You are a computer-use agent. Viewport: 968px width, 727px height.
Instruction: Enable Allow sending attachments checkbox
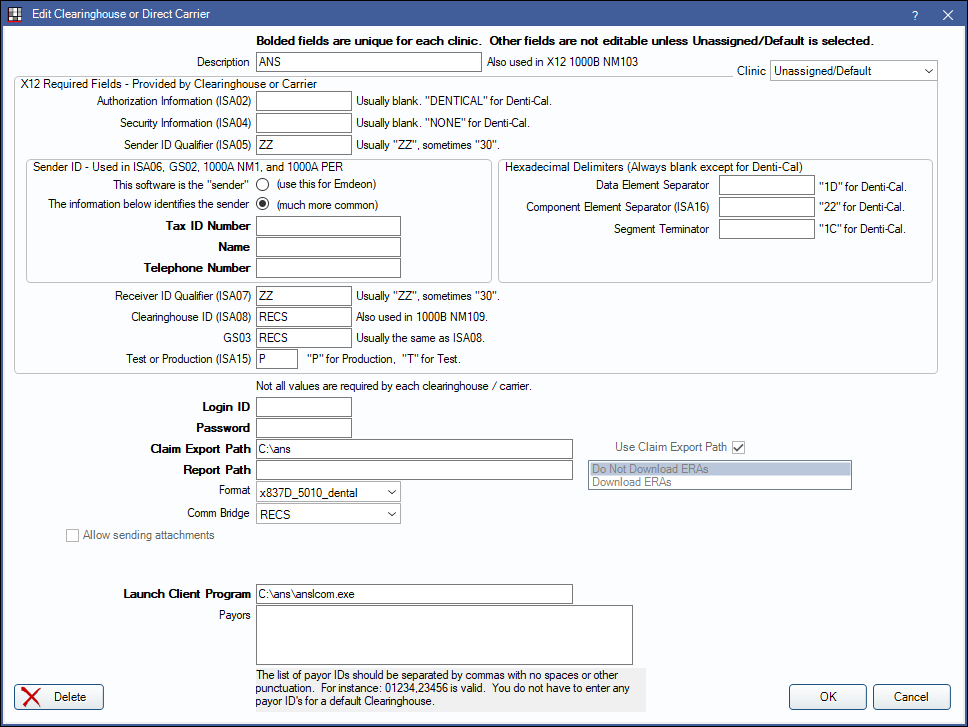click(72, 535)
